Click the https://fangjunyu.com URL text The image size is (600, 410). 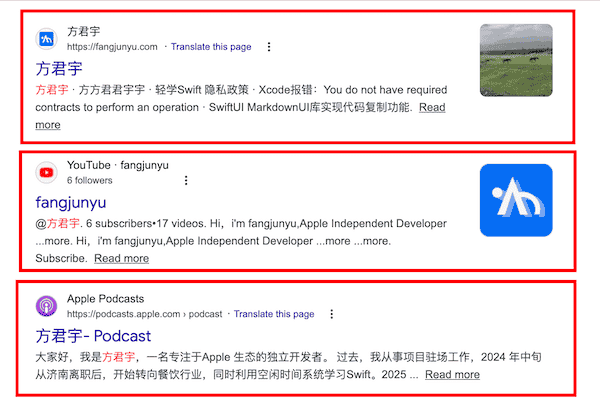112,47
